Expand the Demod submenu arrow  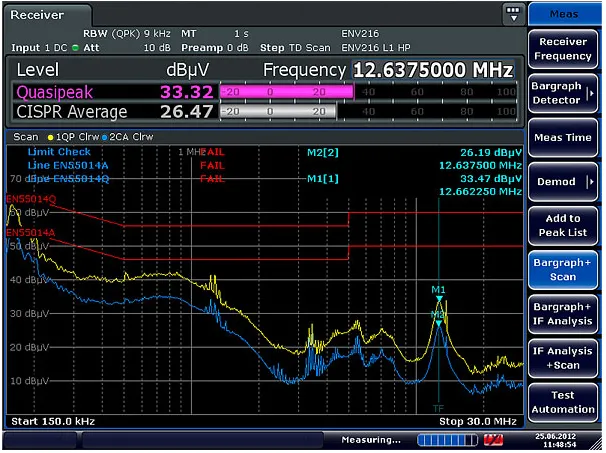(591, 182)
